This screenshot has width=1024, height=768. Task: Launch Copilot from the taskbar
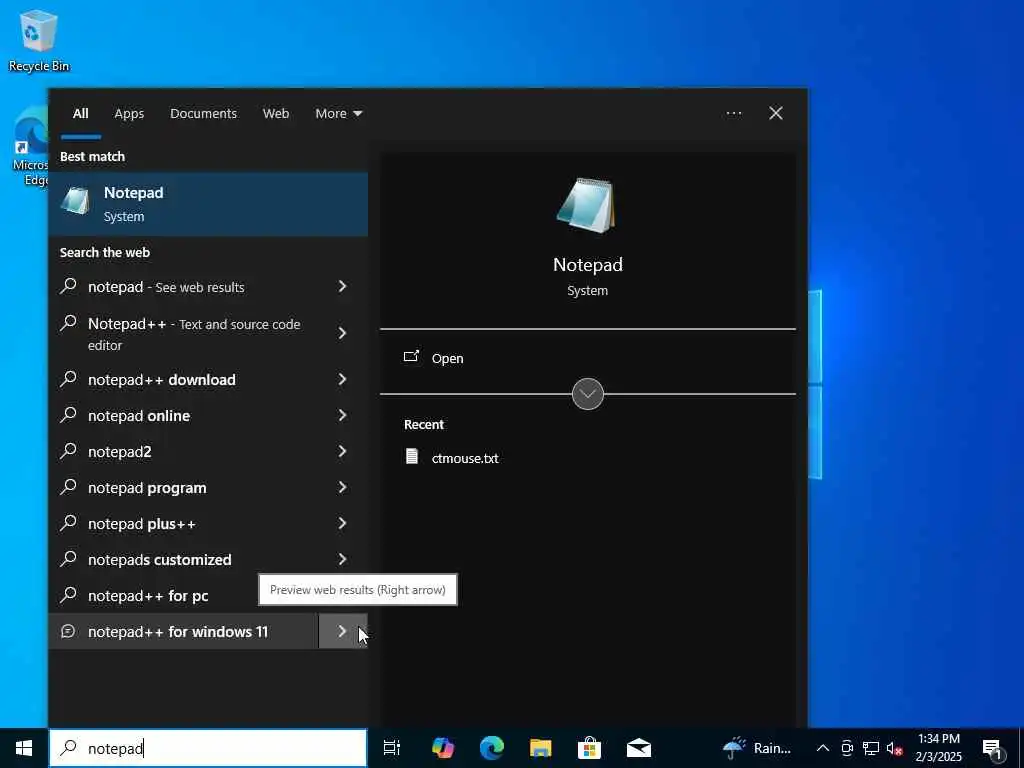pyautogui.click(x=443, y=748)
